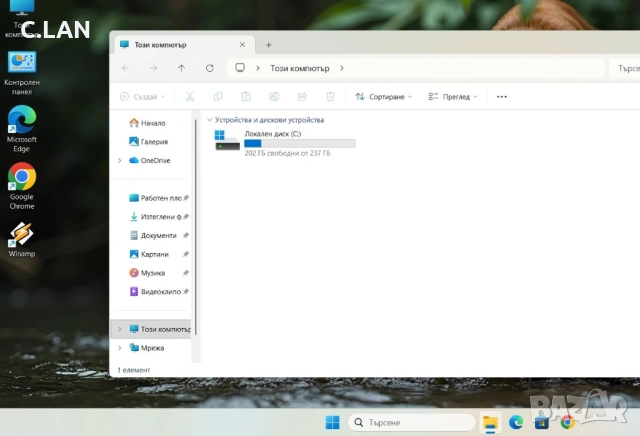The height and width of the screenshot is (436, 640).
Task: Open Microsoft Edge desktop shortcut
Action: pyautogui.click(x=21, y=127)
